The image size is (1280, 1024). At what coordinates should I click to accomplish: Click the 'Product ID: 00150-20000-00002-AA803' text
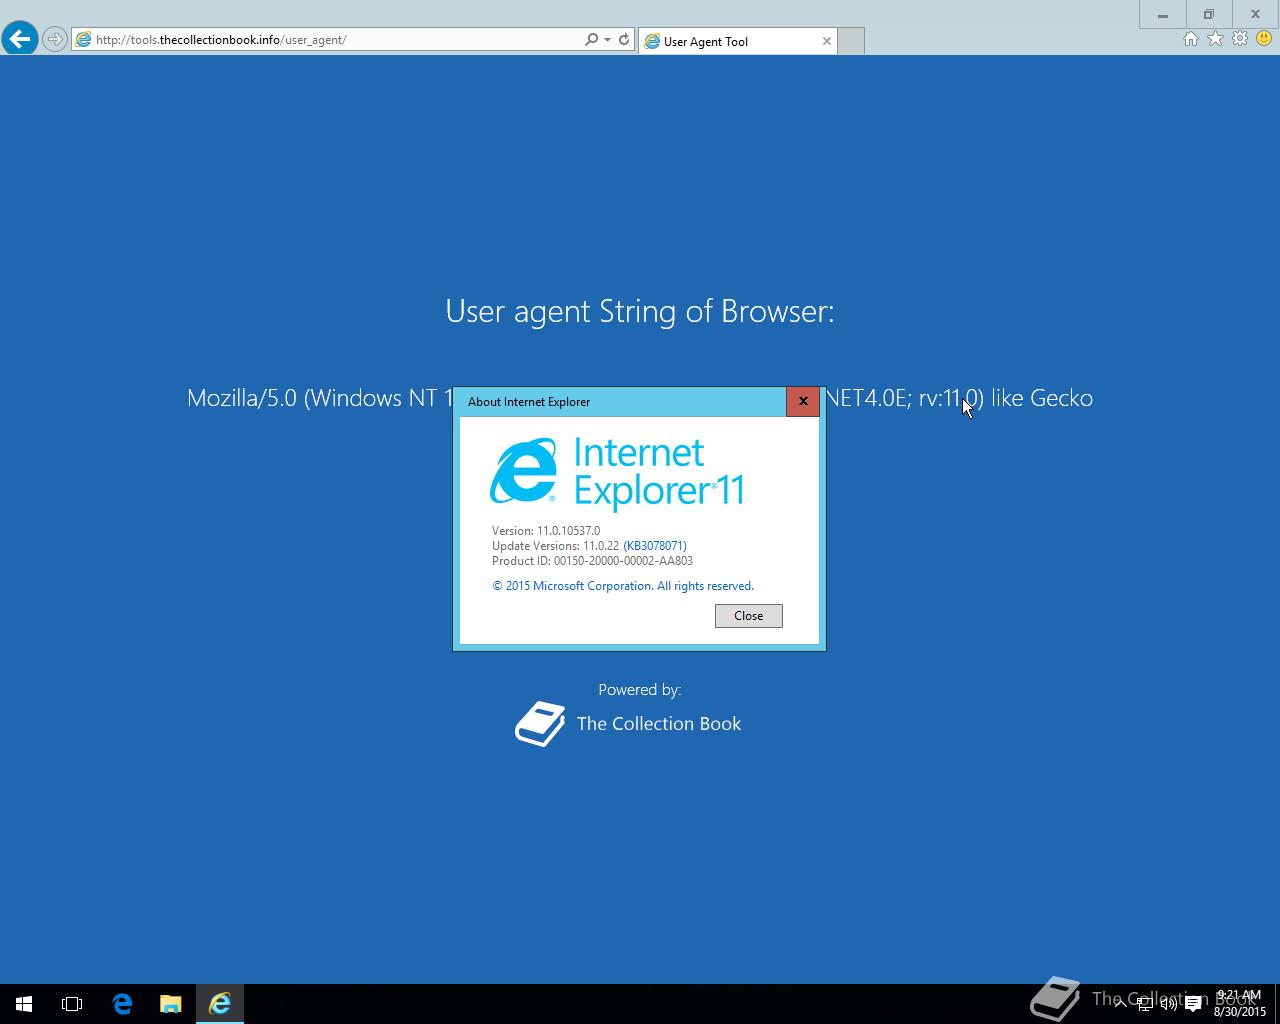click(592, 561)
